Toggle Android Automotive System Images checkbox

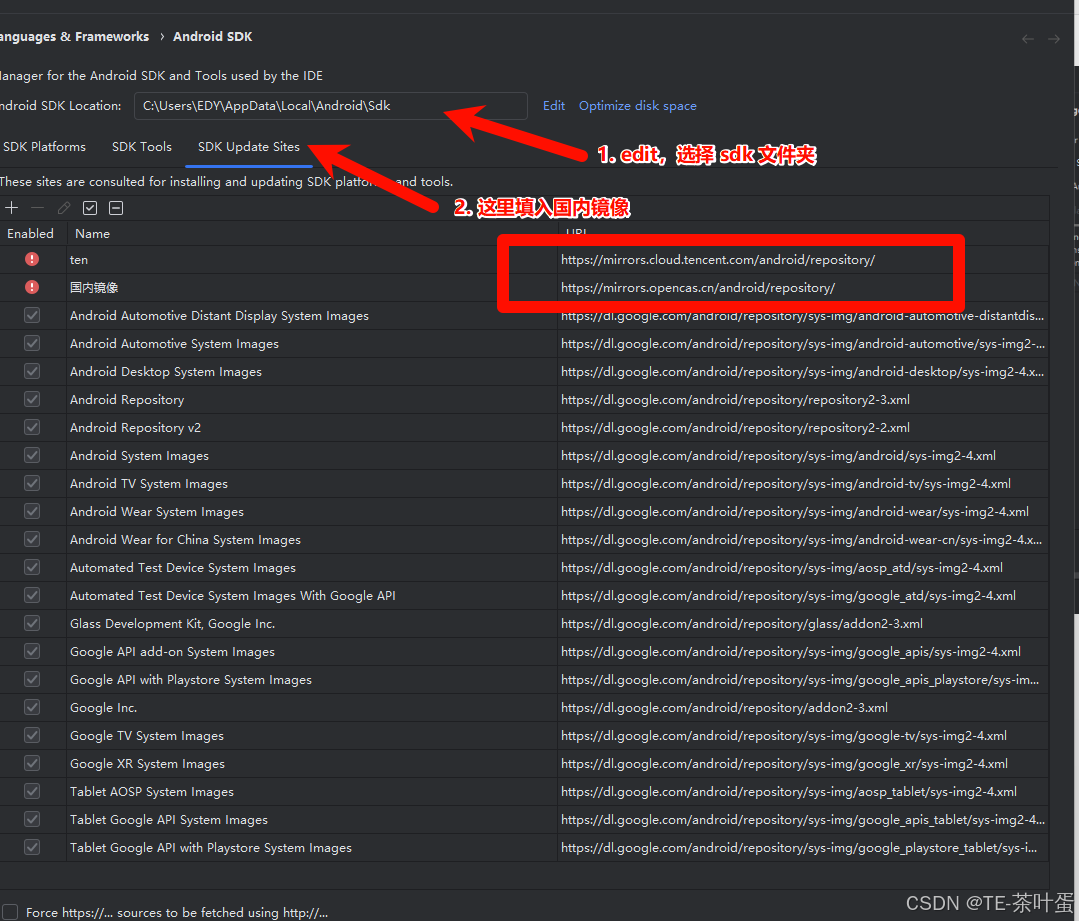click(x=32, y=343)
